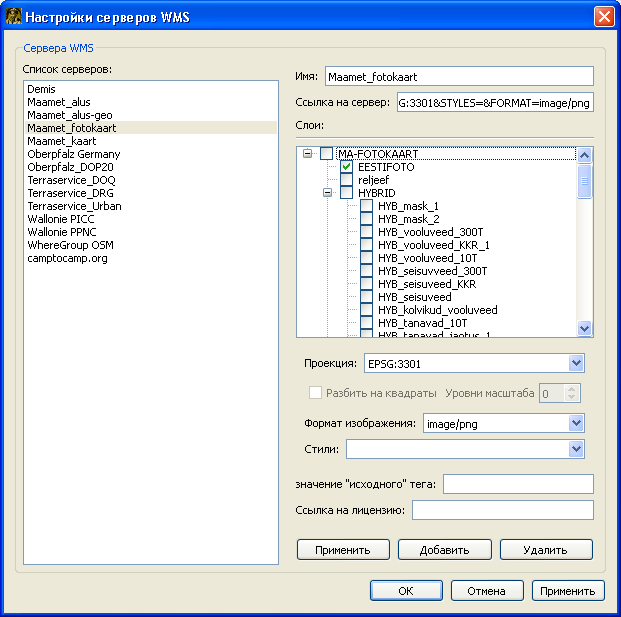Expand the Стили dropdown list
Viewport: 621px width, 617px height.
pos(575,450)
